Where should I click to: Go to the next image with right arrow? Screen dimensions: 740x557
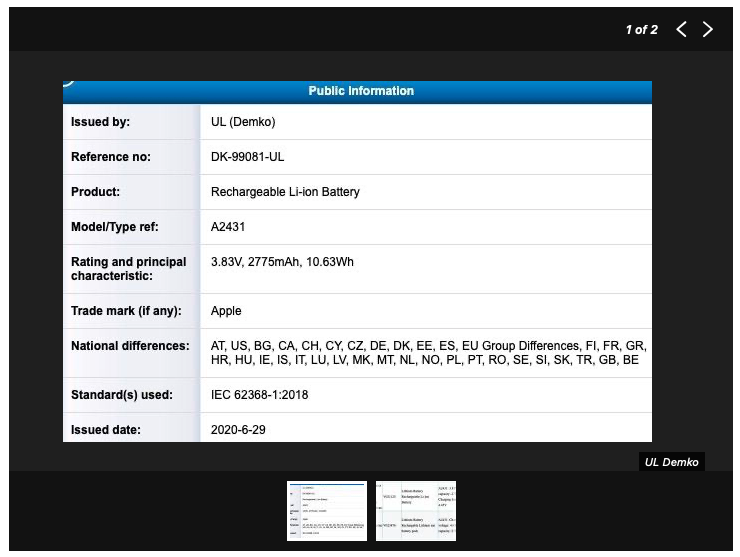tap(707, 29)
